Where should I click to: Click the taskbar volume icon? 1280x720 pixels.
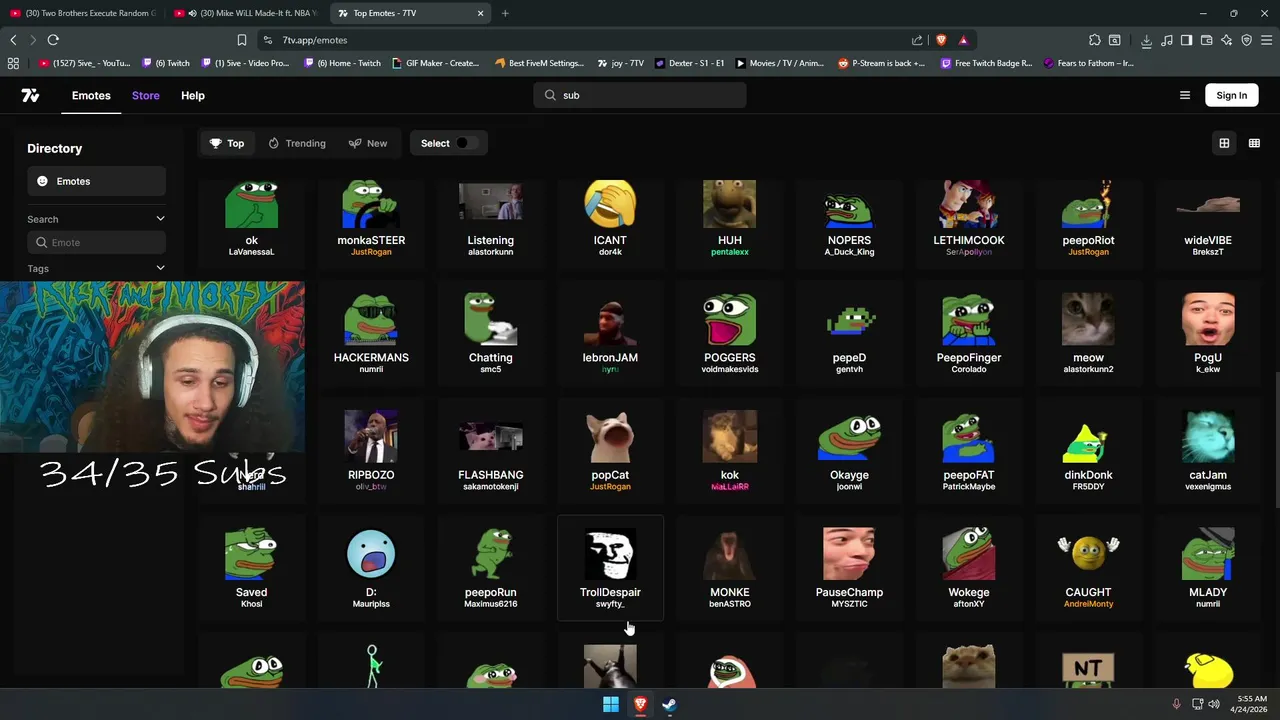click(1214, 704)
